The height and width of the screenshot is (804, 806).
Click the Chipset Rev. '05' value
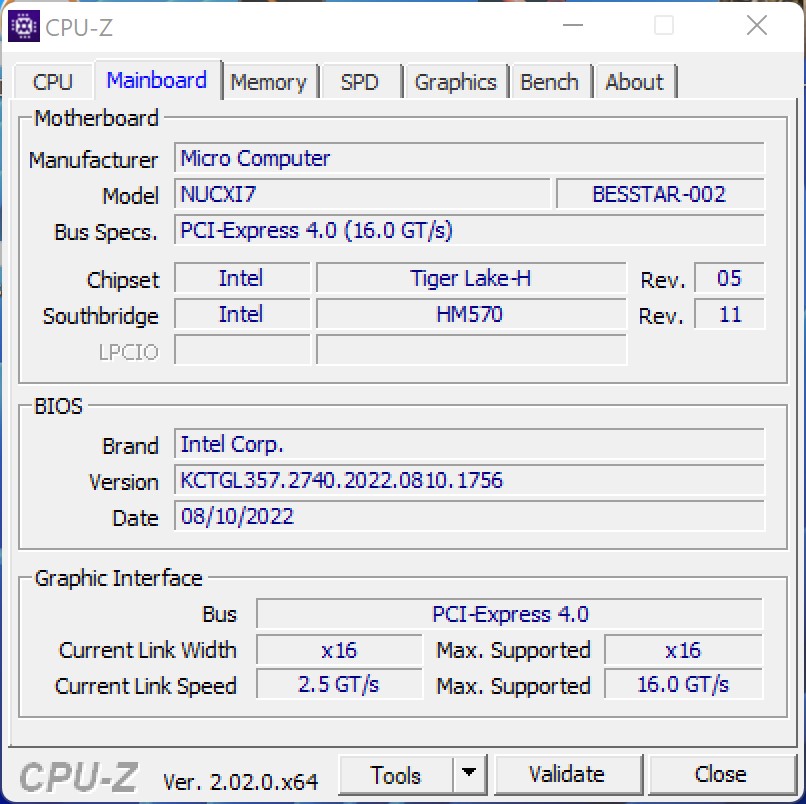click(x=729, y=278)
